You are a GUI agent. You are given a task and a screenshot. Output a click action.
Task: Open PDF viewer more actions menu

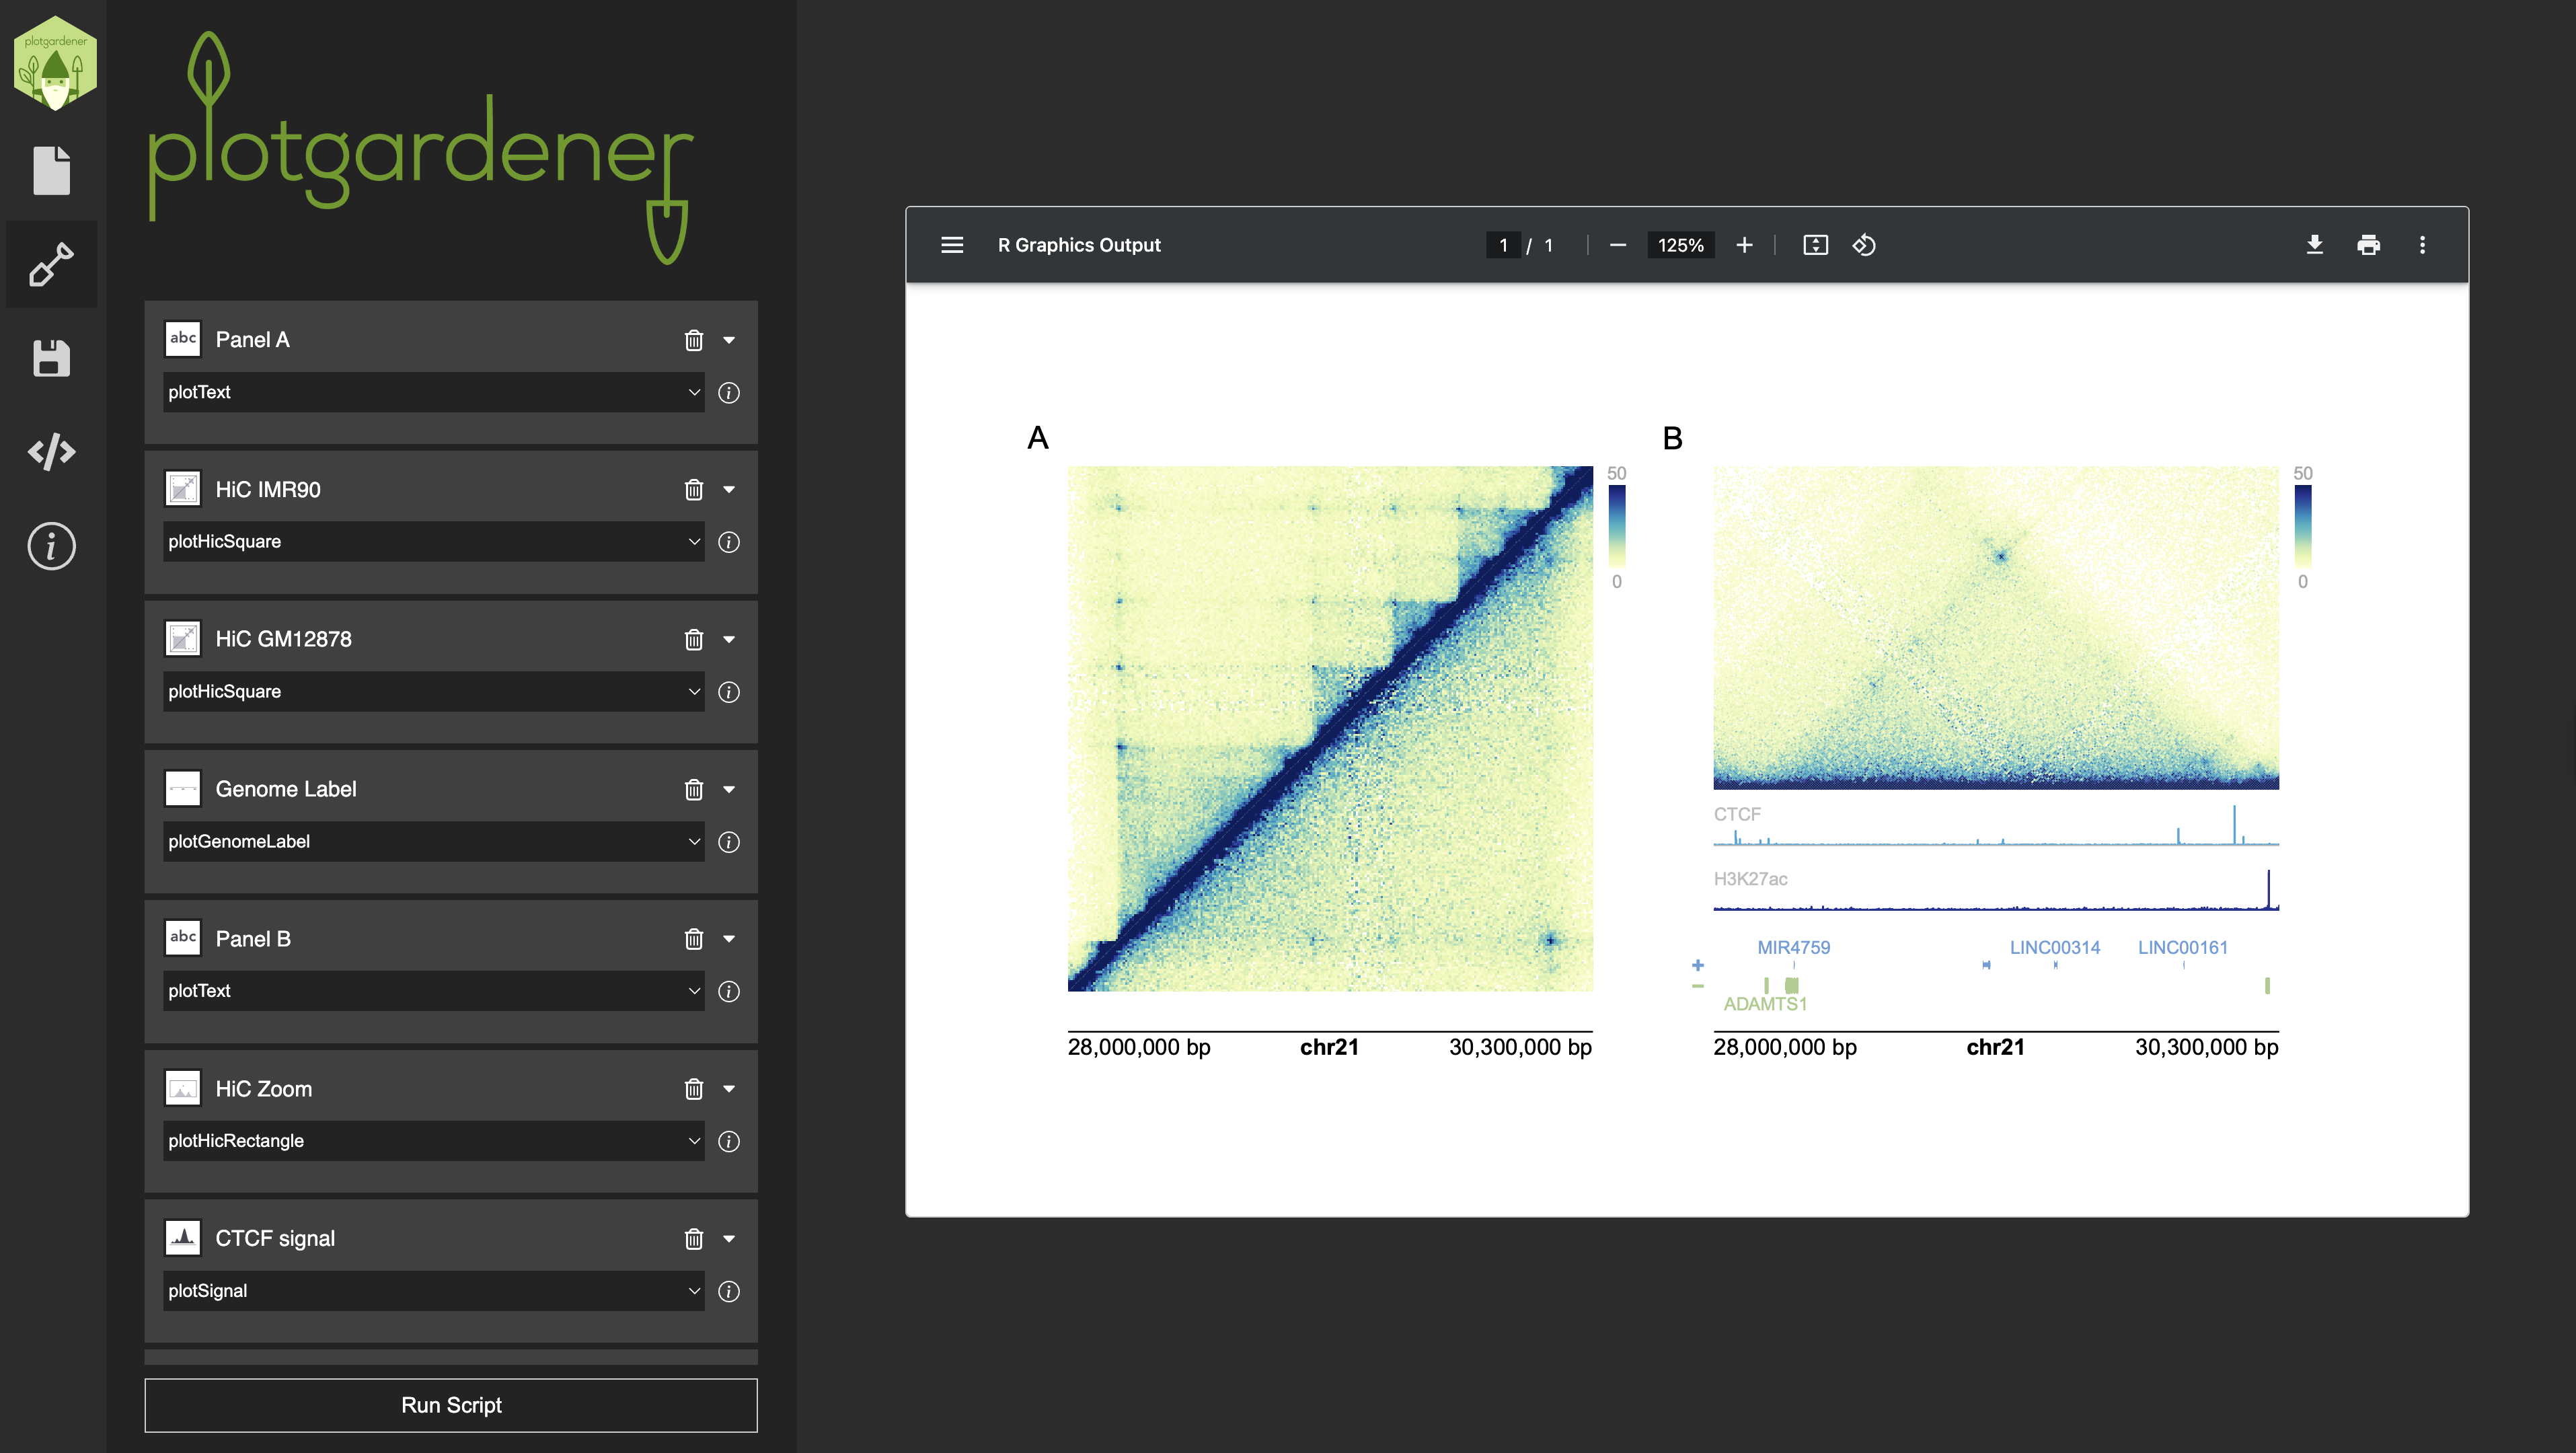click(2422, 245)
